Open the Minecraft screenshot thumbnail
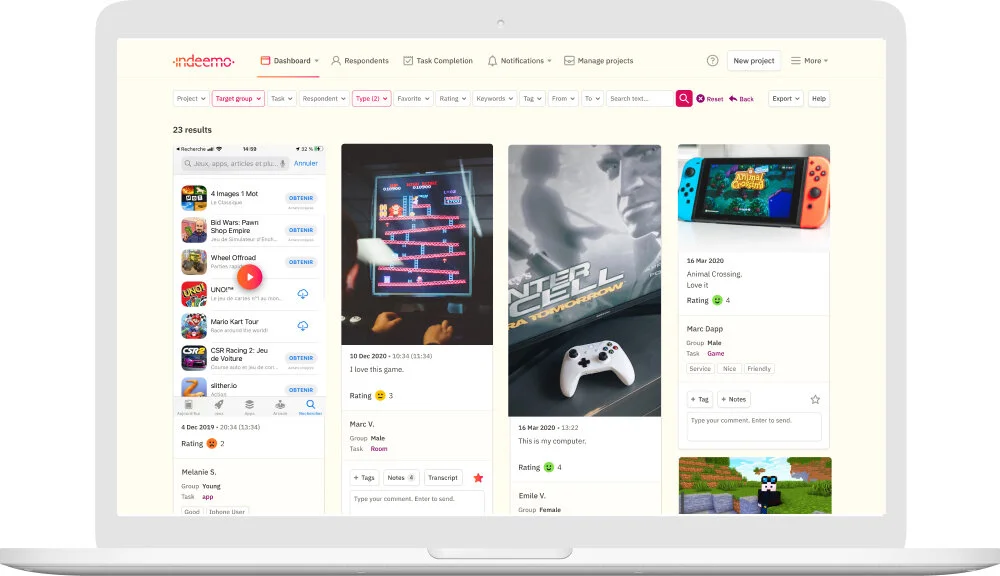1000x576 pixels. pyautogui.click(x=755, y=485)
